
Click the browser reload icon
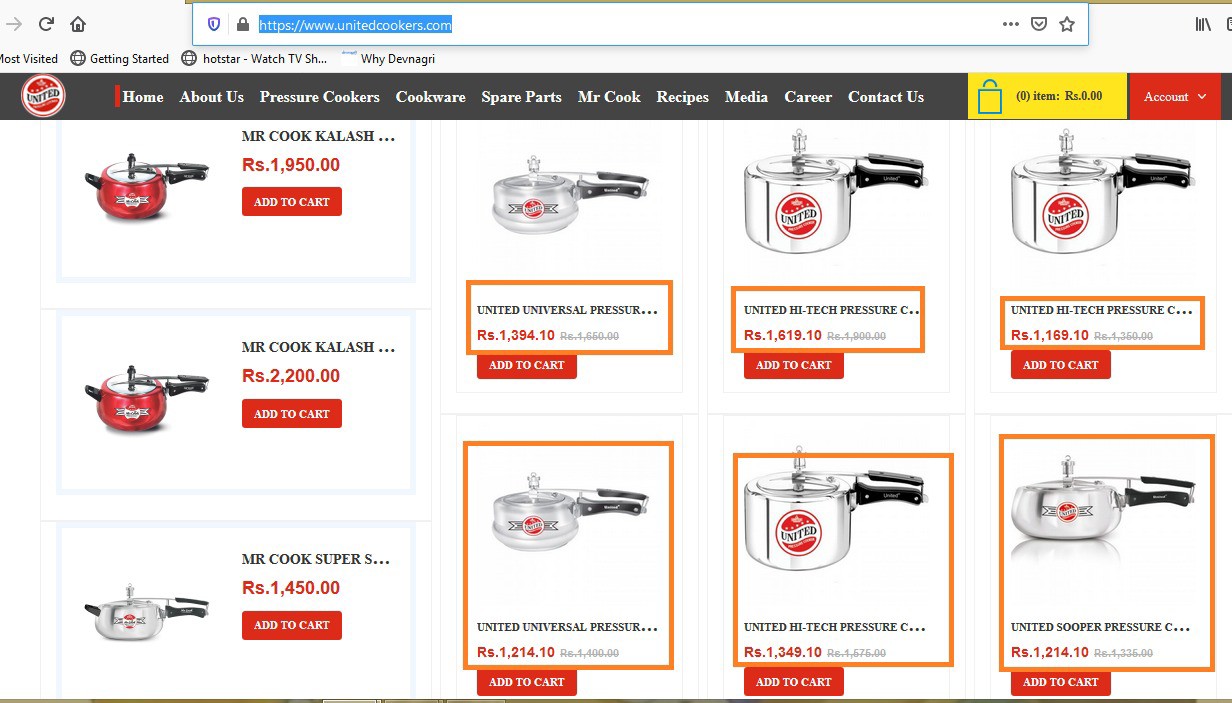pos(46,24)
